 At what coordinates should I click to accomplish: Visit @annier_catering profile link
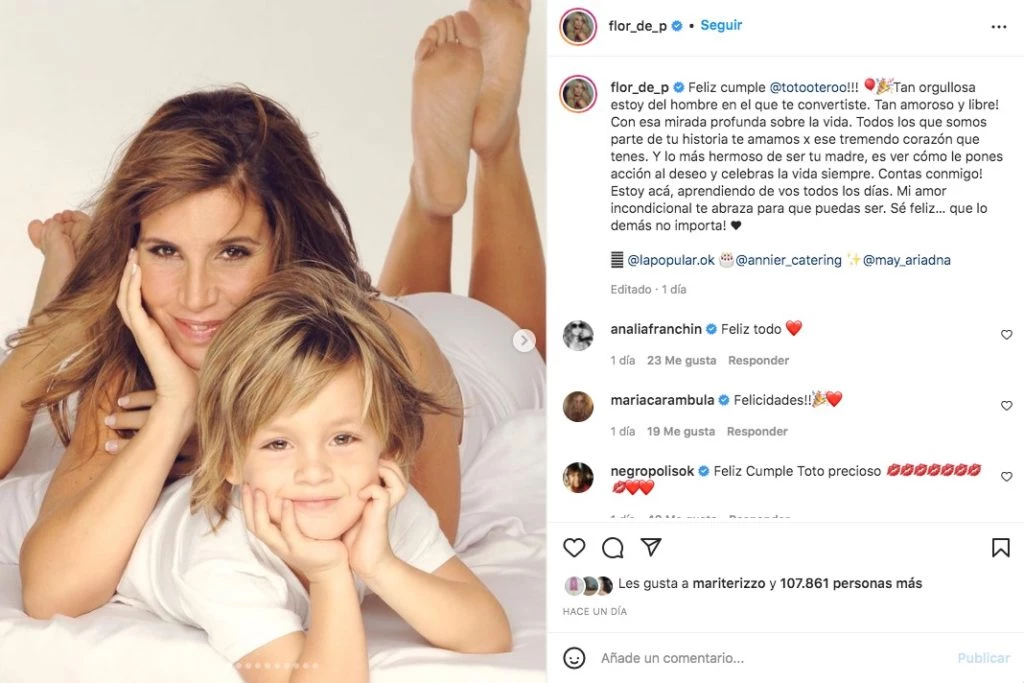pos(788,260)
